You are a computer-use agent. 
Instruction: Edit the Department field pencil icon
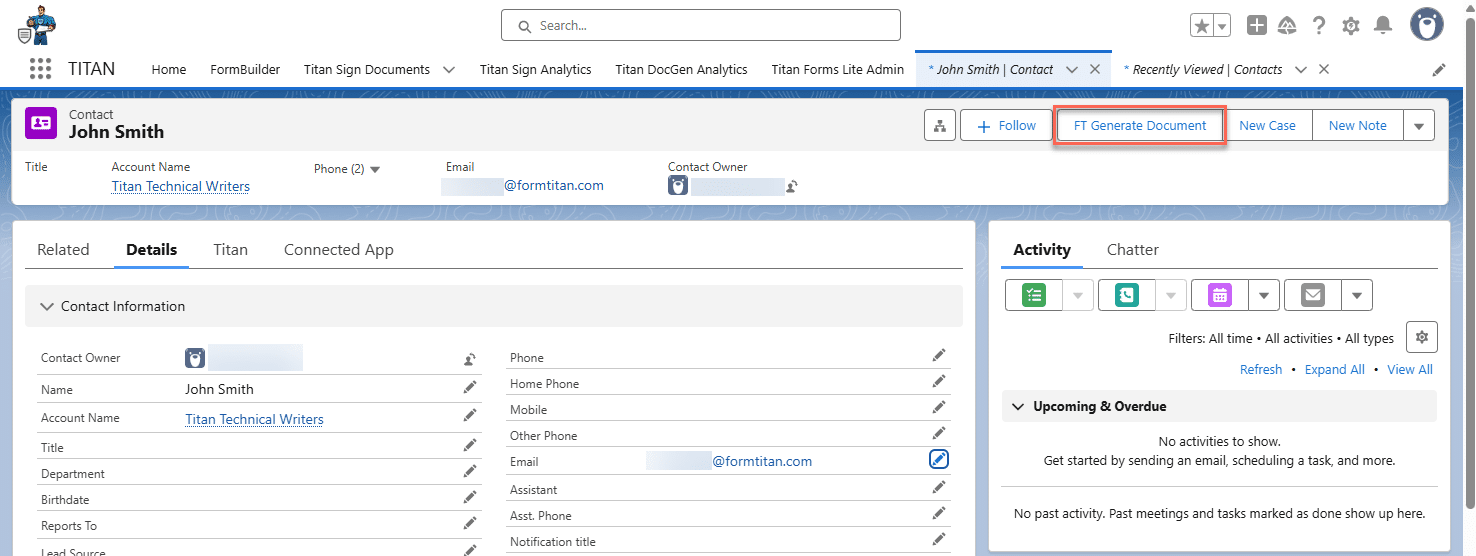click(x=469, y=471)
